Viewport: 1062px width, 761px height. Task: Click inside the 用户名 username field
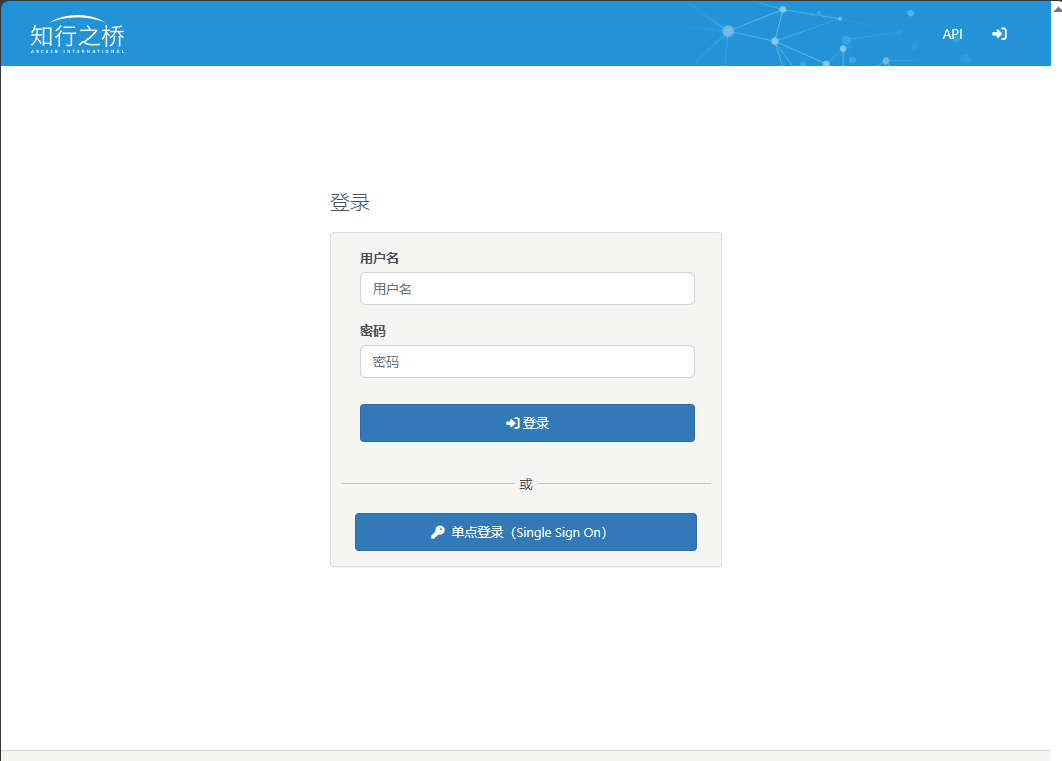pos(527,288)
